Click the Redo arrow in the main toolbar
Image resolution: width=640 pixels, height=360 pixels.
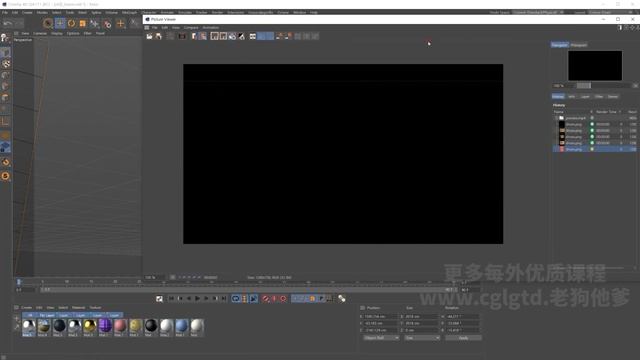(19, 24)
